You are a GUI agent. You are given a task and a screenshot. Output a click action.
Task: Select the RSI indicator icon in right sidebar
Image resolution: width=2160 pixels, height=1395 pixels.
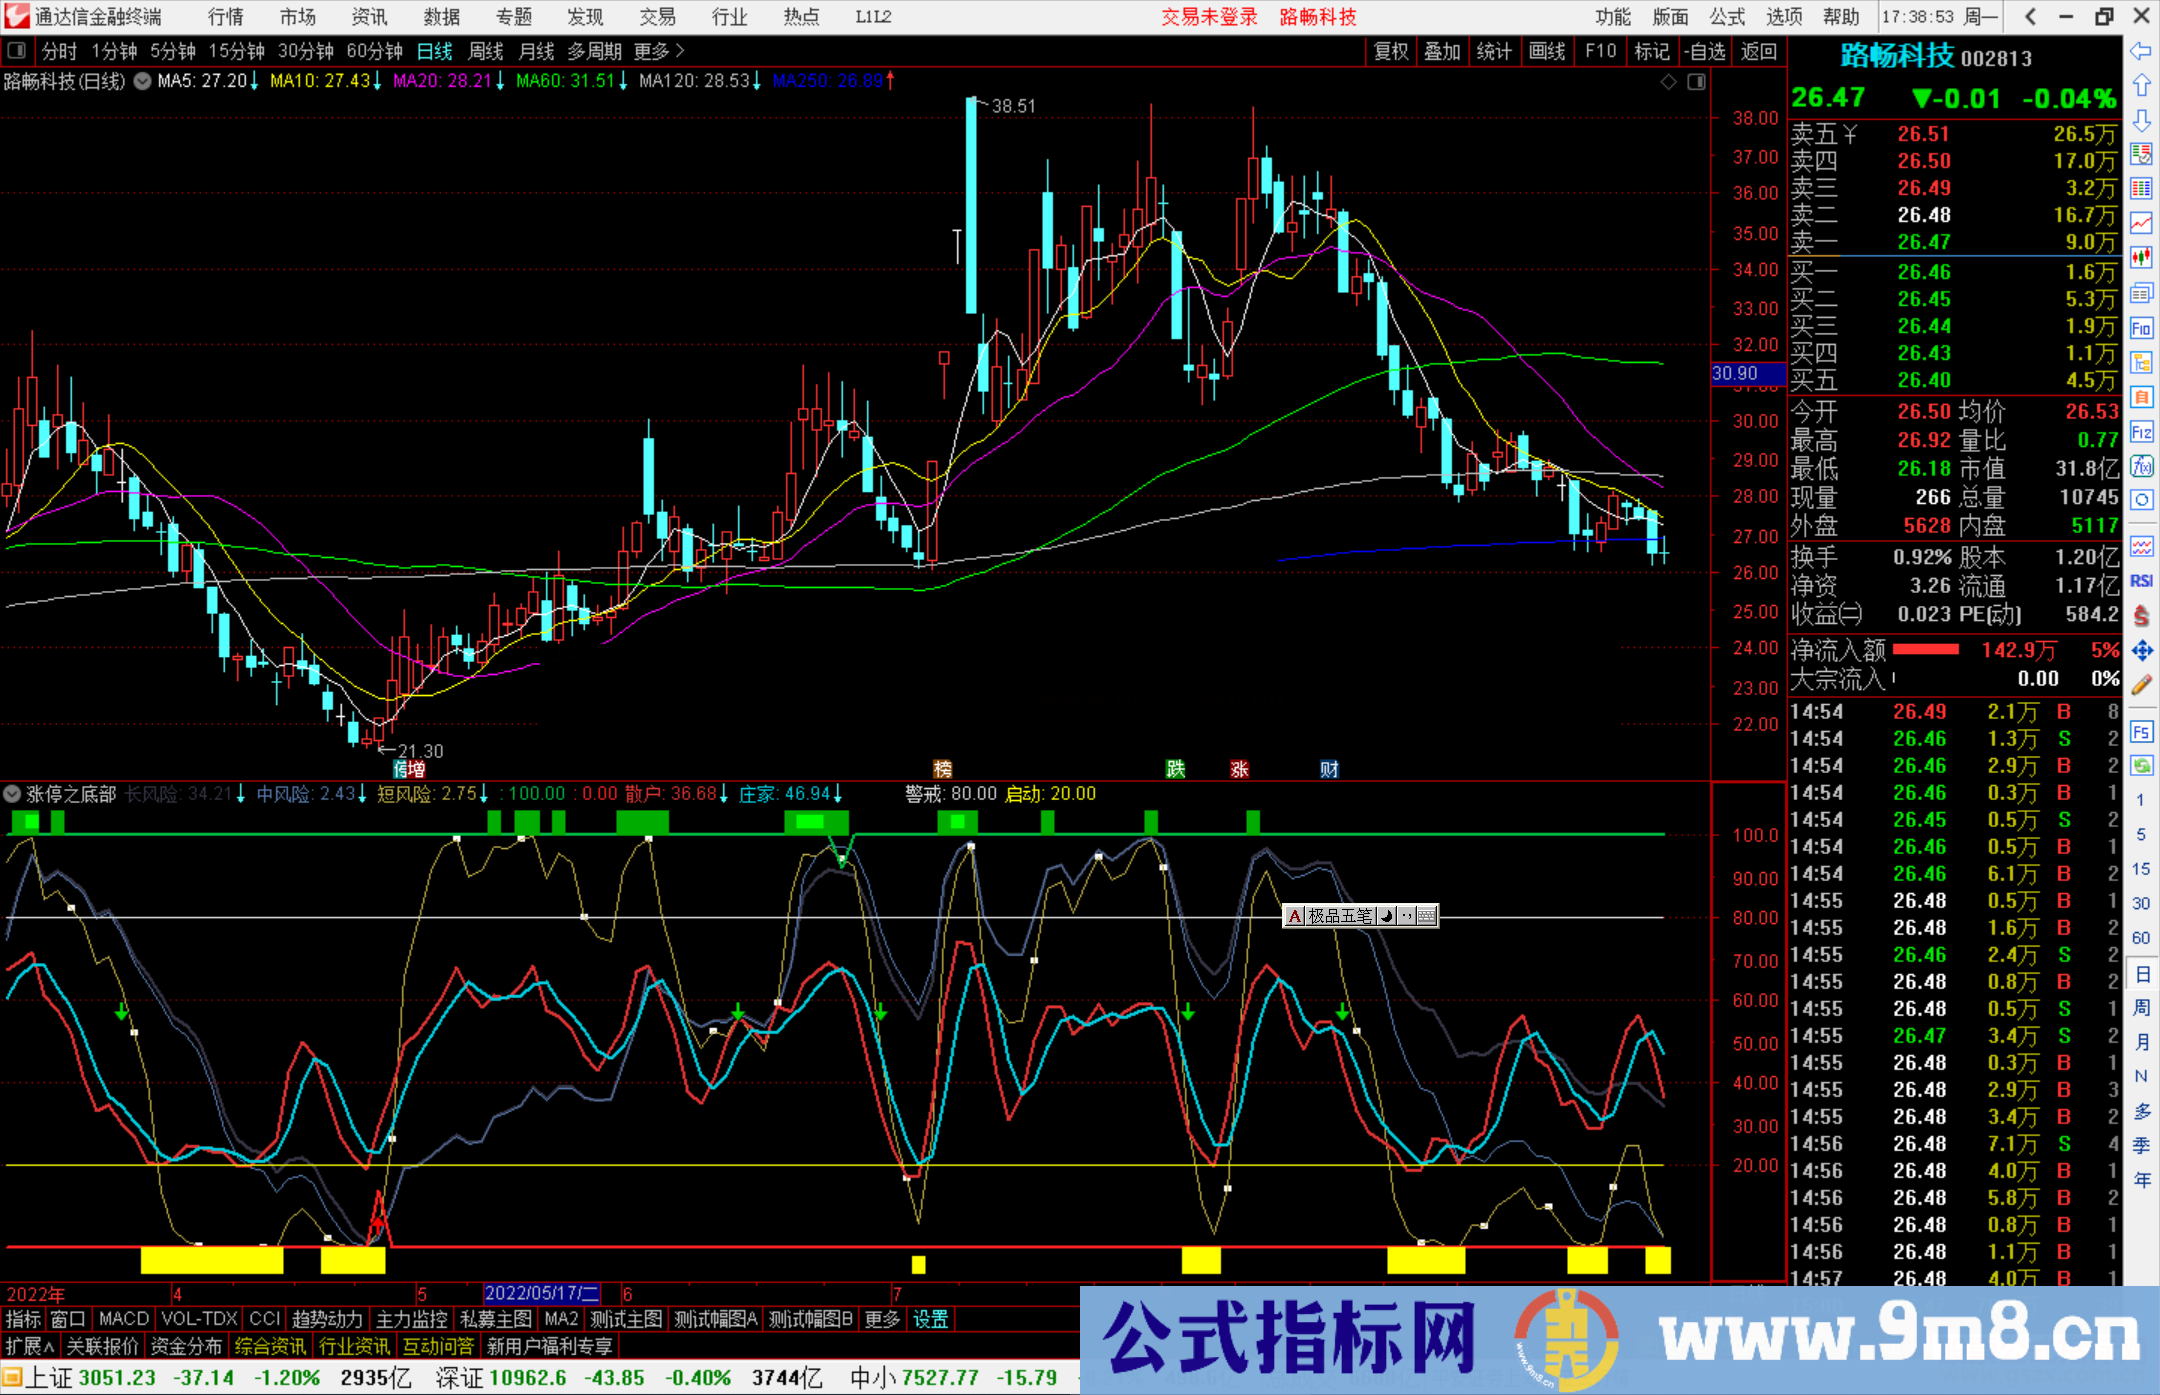[2142, 580]
